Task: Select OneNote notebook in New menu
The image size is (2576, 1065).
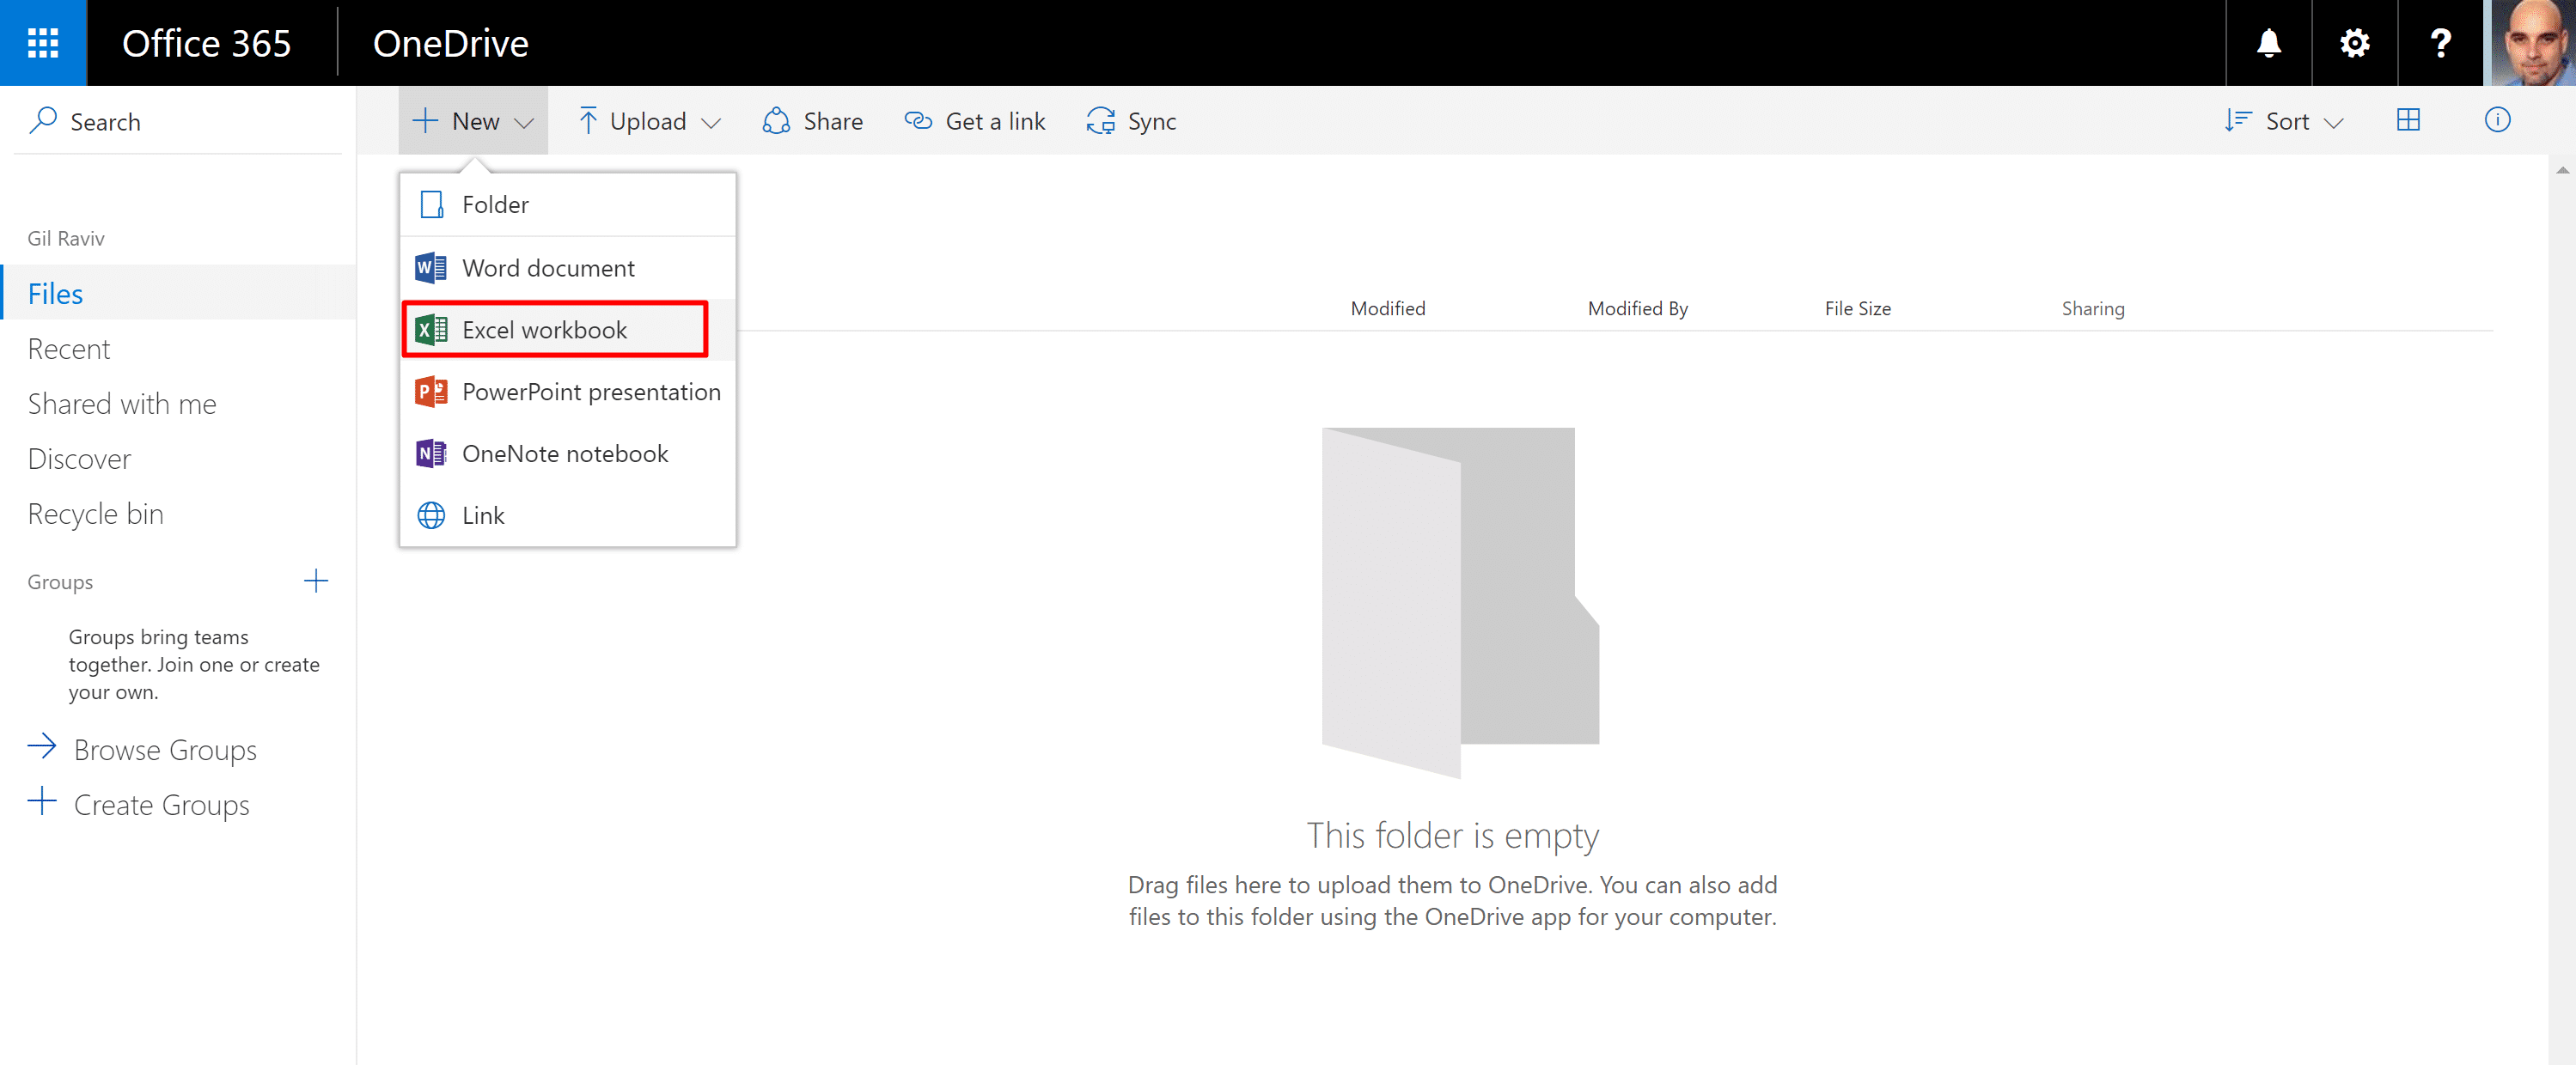Action: (564, 454)
